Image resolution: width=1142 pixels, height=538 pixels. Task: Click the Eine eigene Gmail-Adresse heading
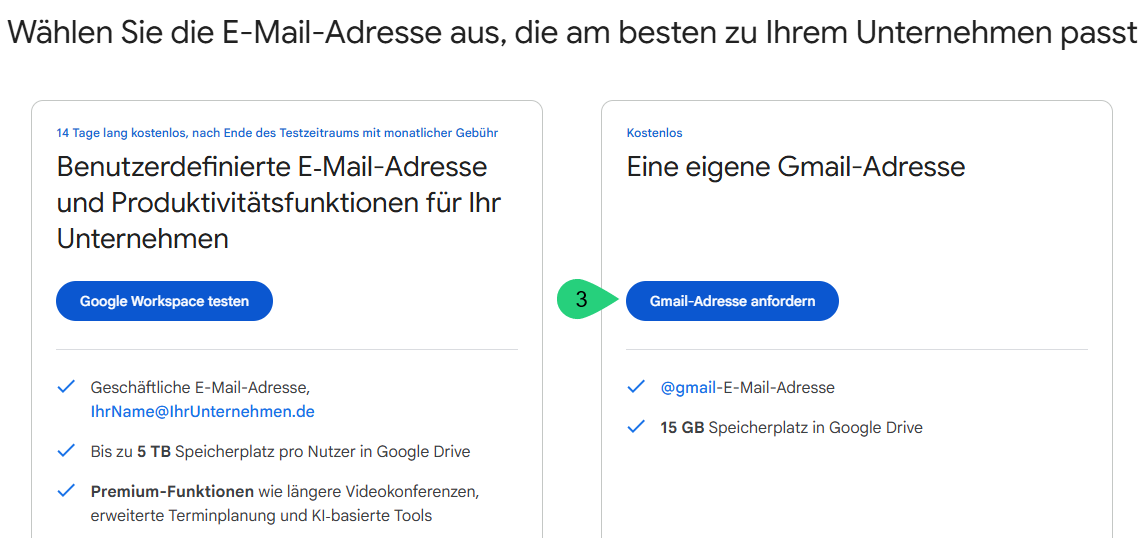click(795, 167)
